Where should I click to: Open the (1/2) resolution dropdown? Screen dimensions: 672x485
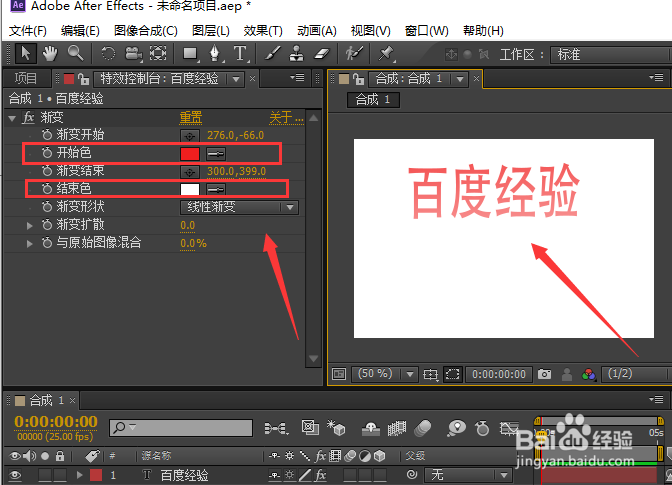click(x=636, y=374)
